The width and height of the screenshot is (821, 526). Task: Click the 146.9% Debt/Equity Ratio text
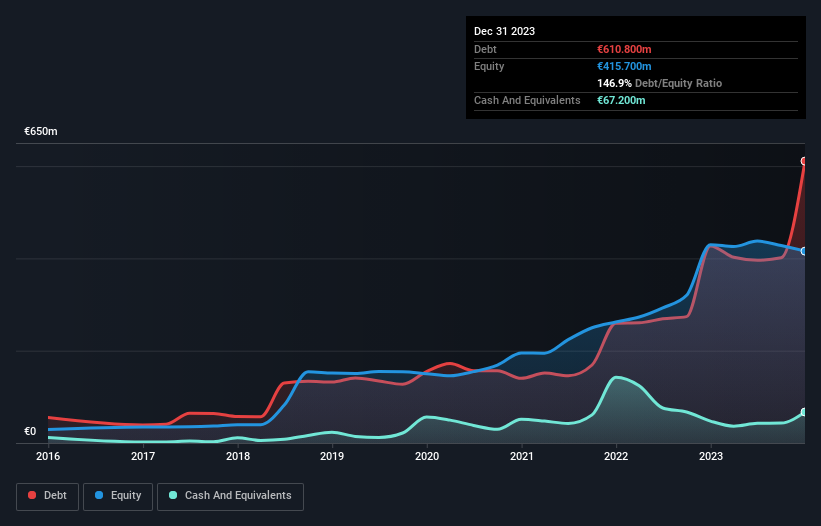click(x=659, y=83)
